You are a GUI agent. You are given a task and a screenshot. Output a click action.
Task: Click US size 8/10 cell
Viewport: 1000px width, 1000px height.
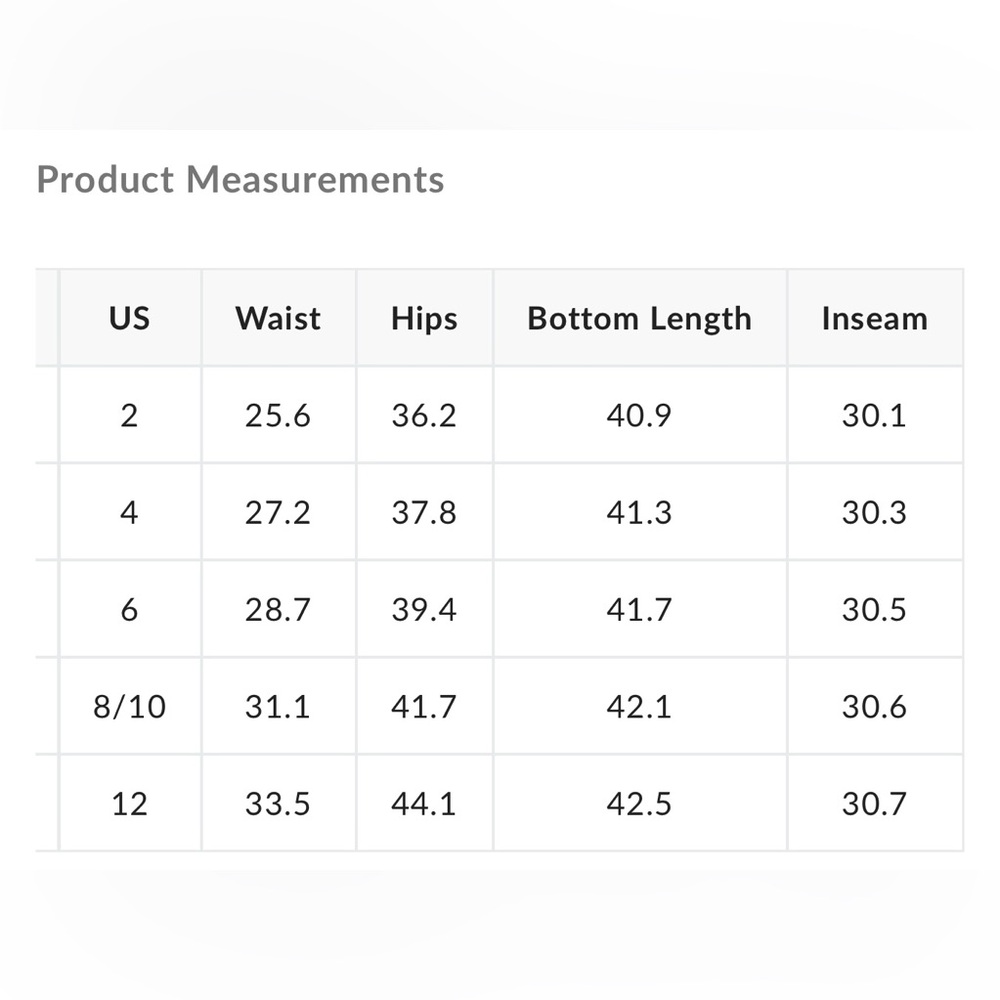(129, 706)
